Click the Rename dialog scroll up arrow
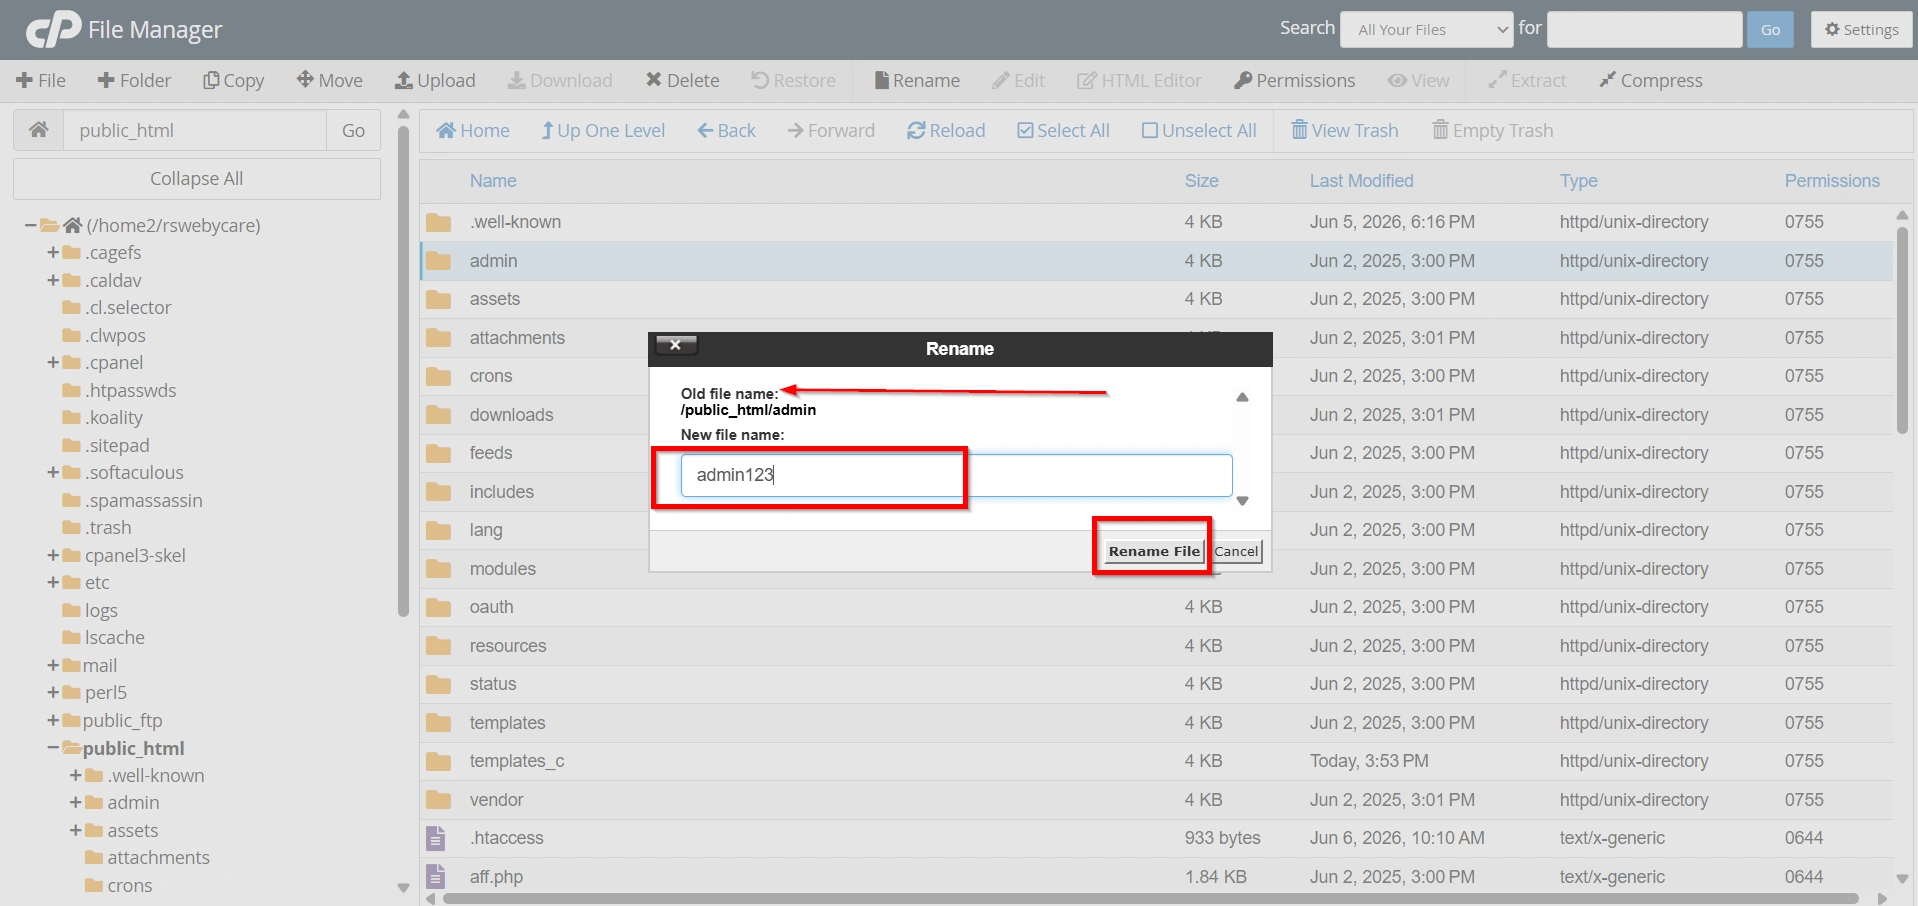Screen dimensions: 1918x906 [x=1242, y=397]
